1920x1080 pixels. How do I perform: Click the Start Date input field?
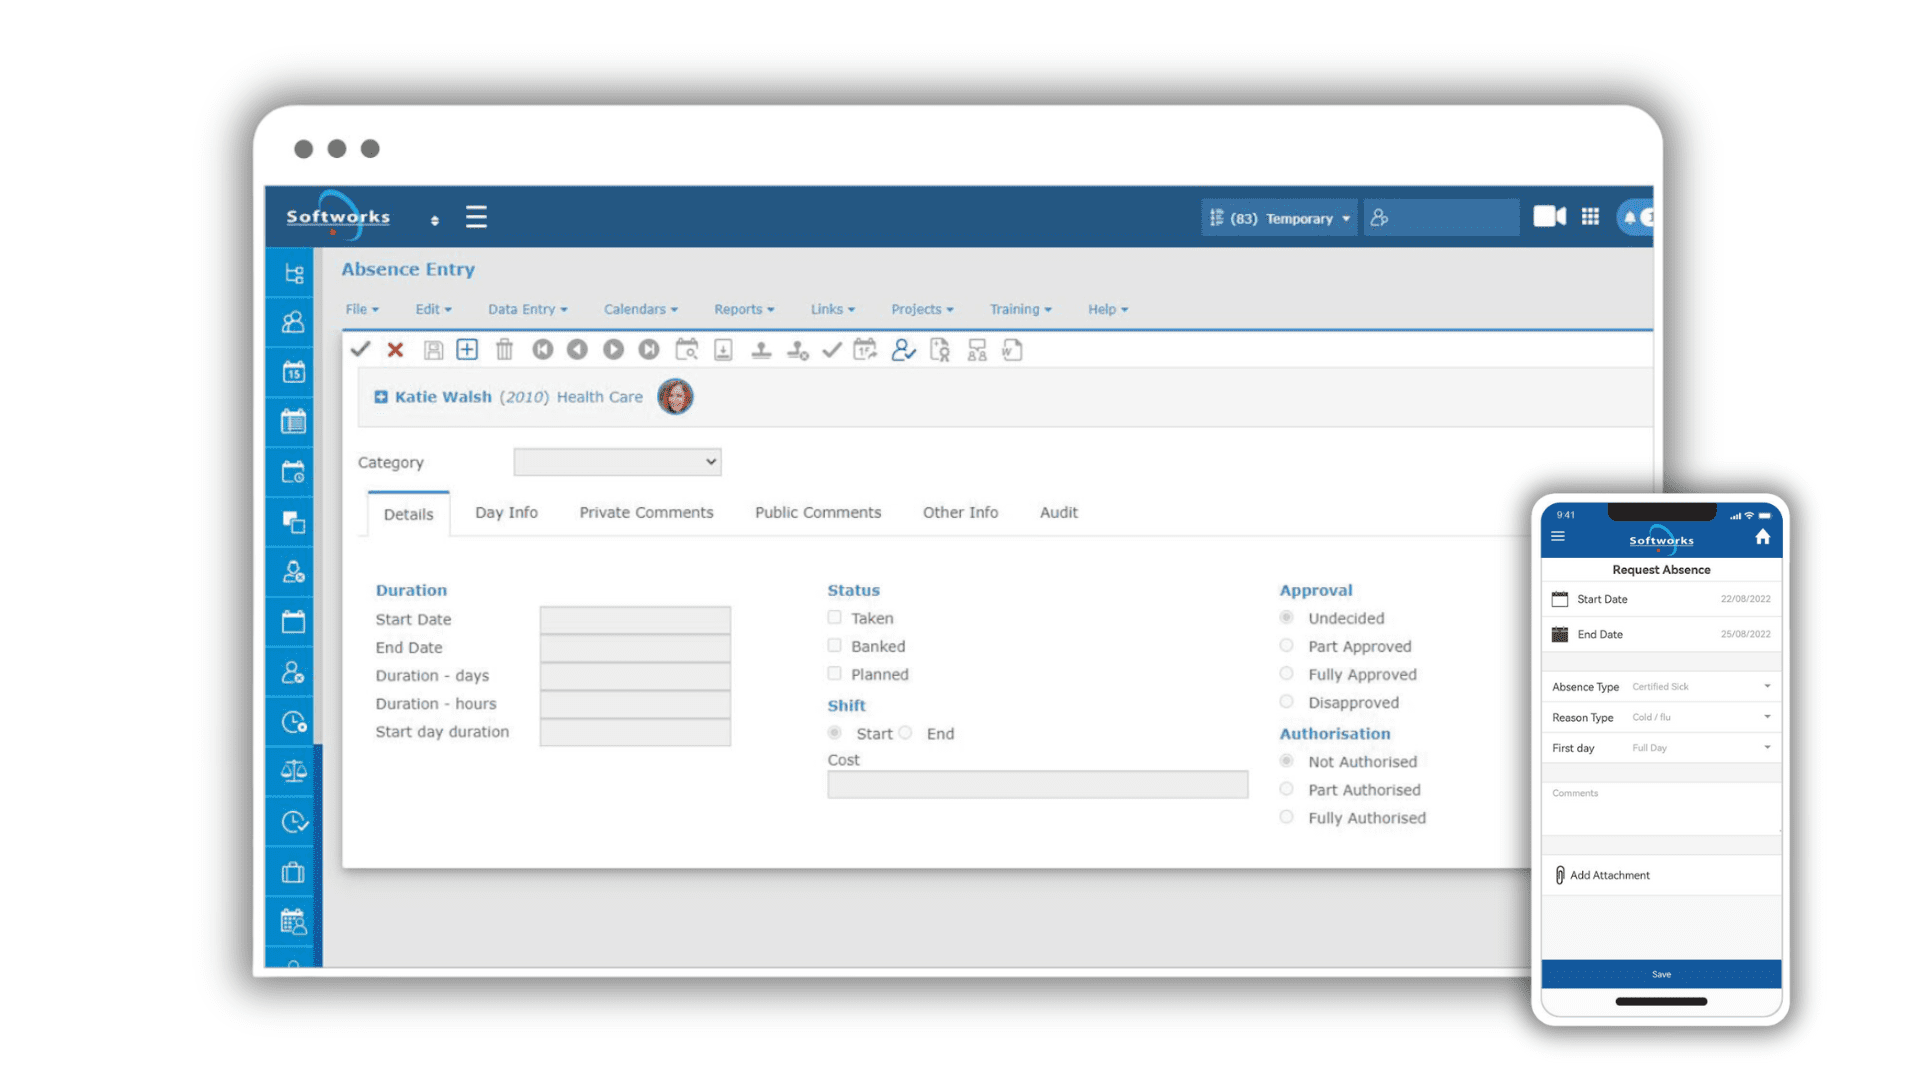pos(634,617)
